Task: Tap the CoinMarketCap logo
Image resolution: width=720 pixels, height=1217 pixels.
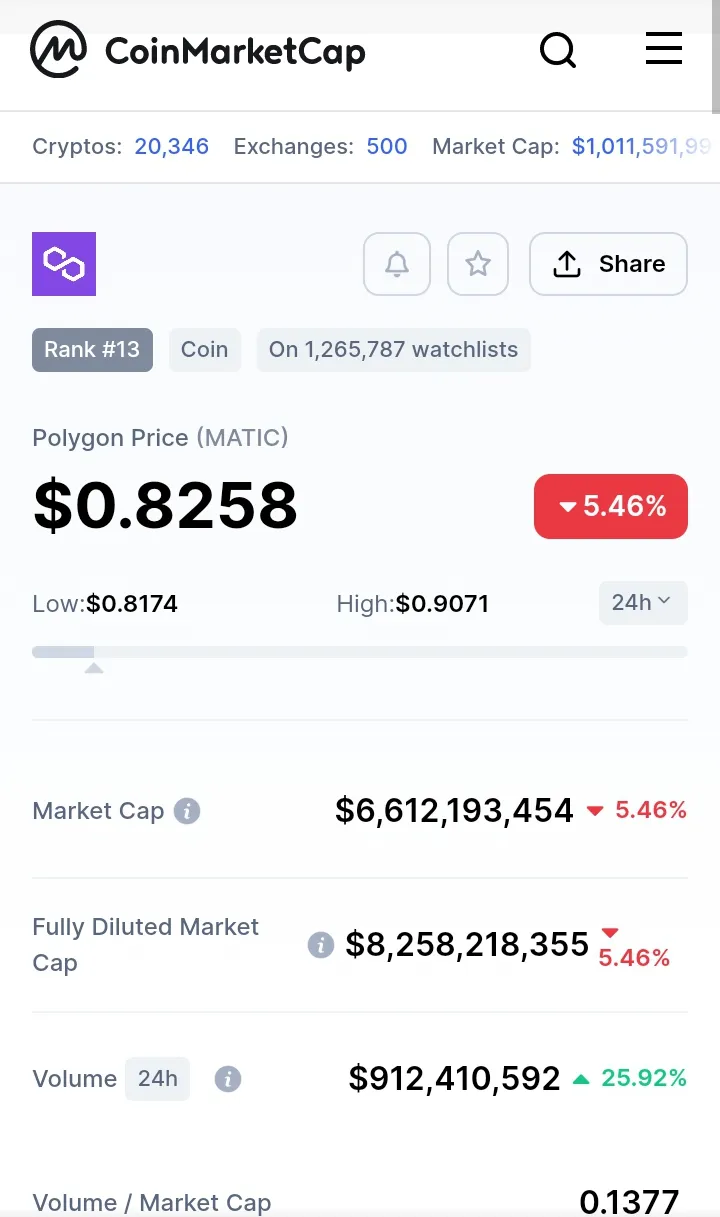Action: point(198,50)
